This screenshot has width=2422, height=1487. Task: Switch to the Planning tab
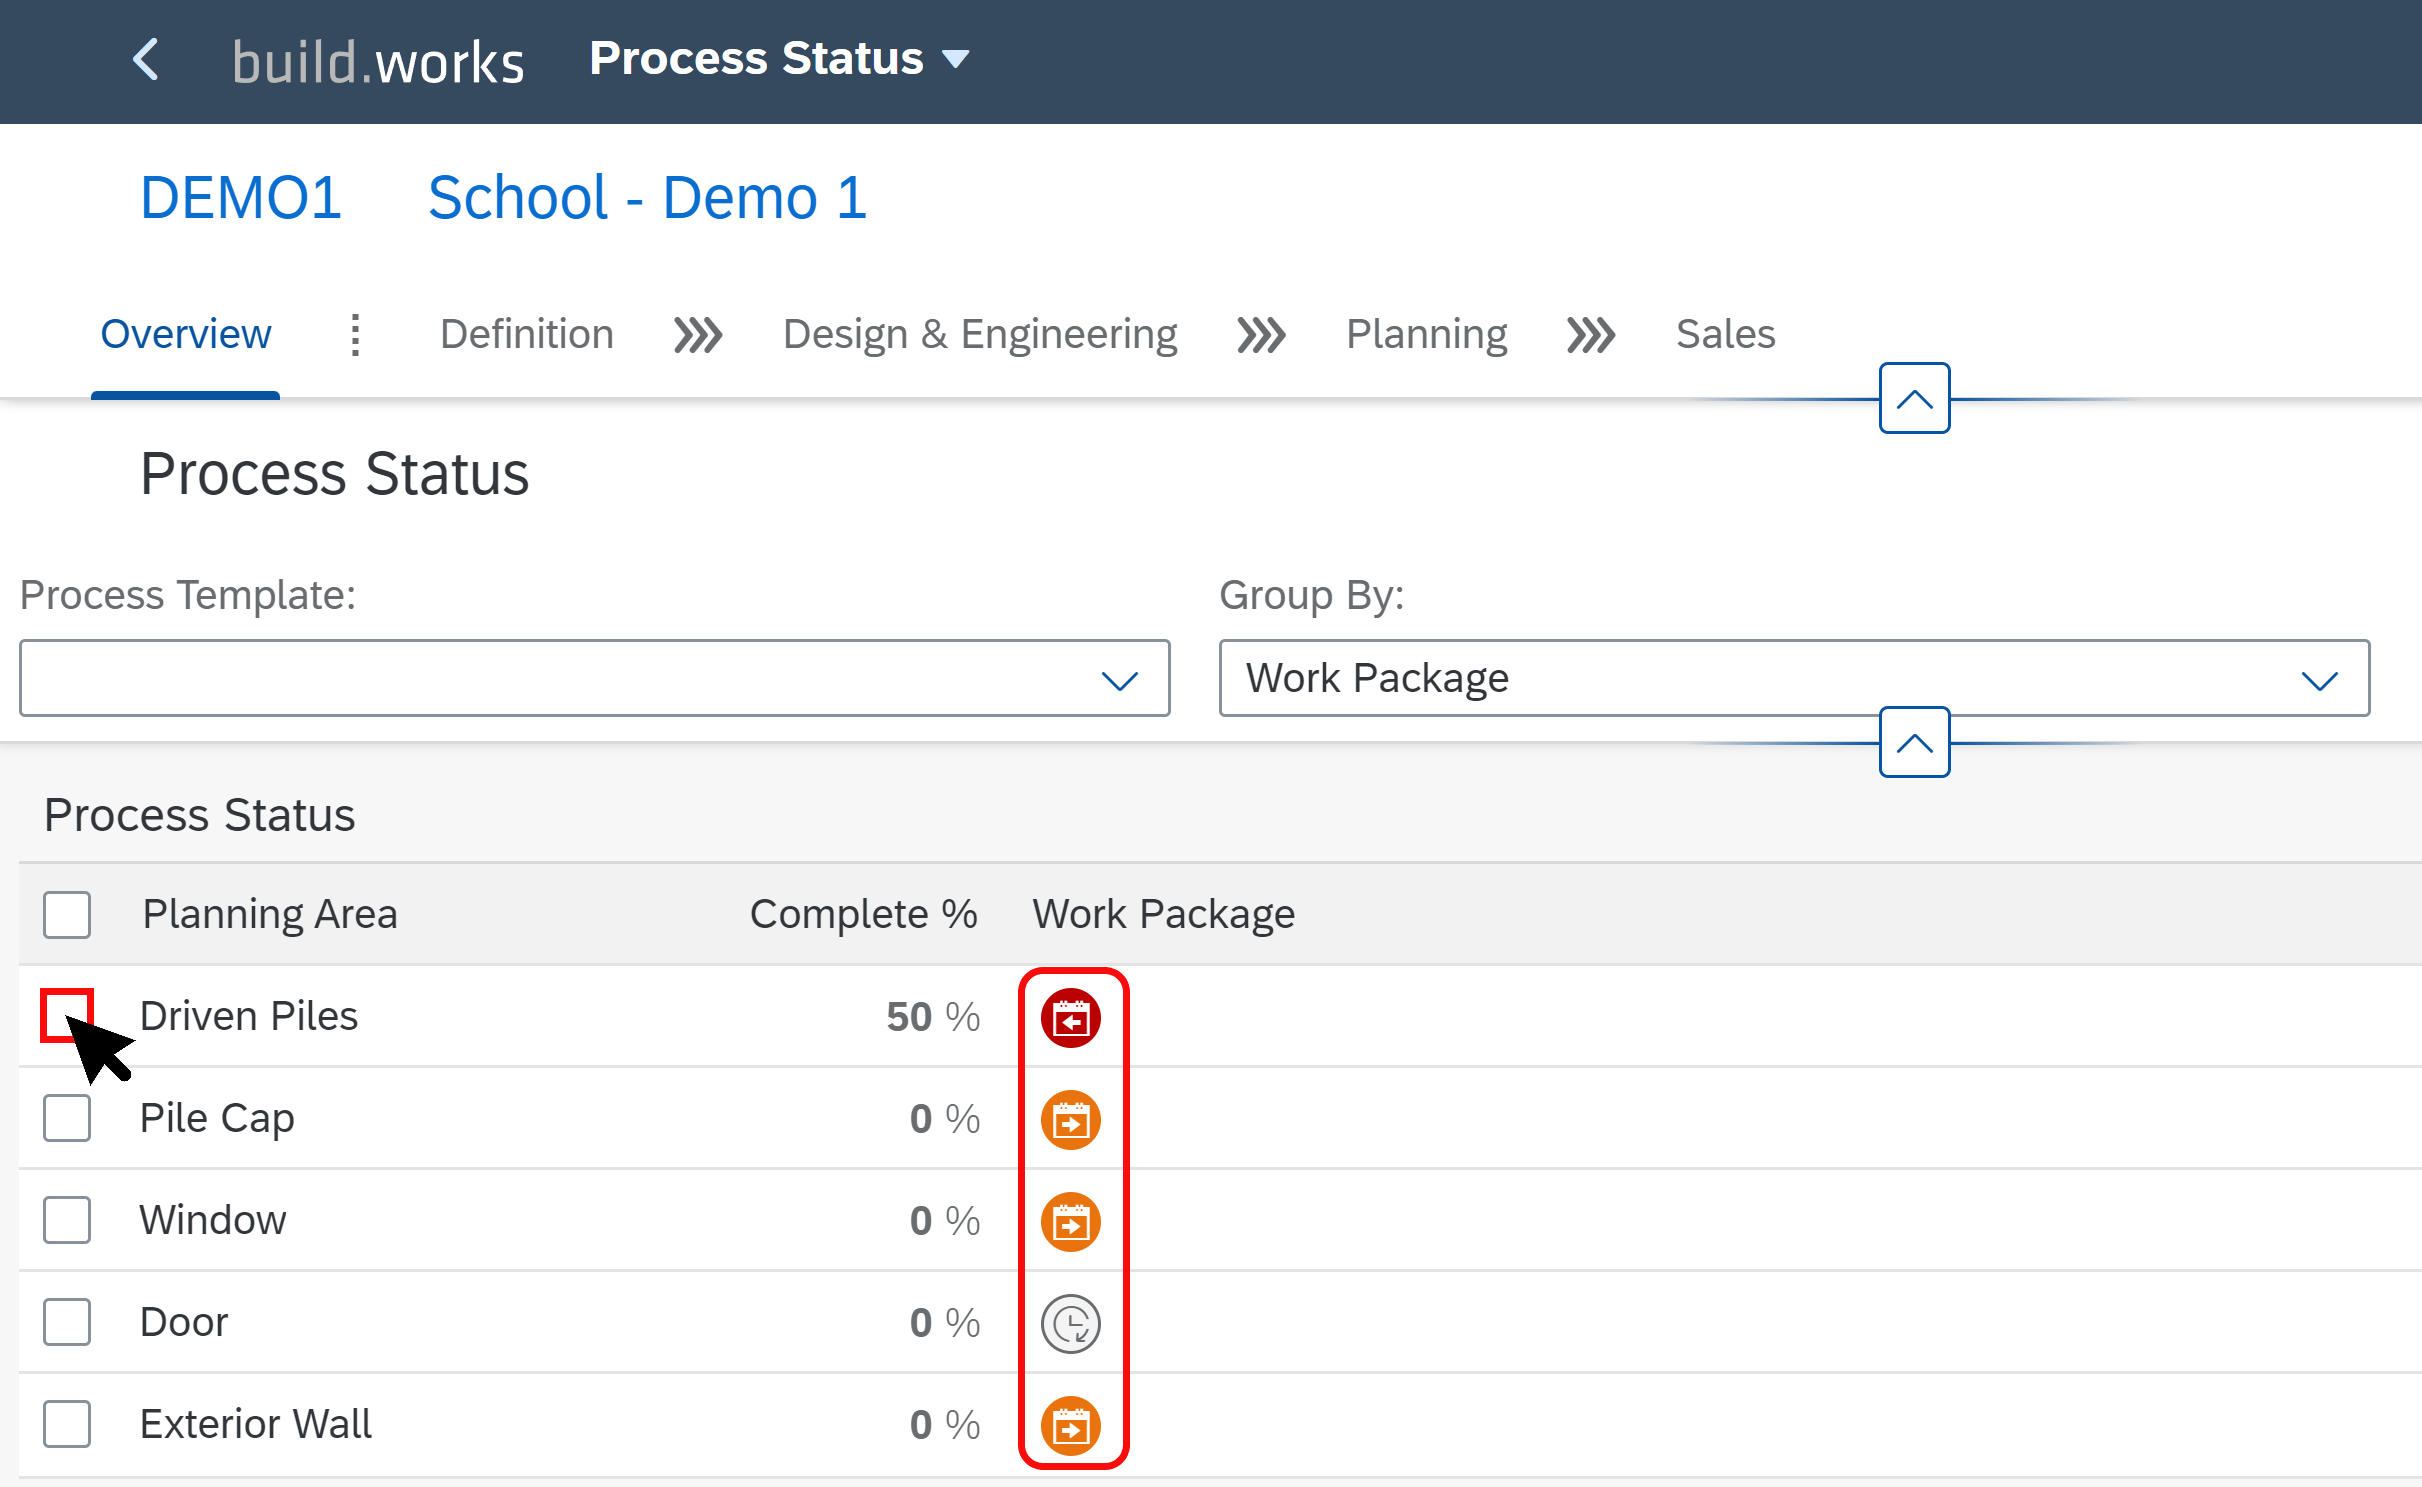[x=1427, y=334]
